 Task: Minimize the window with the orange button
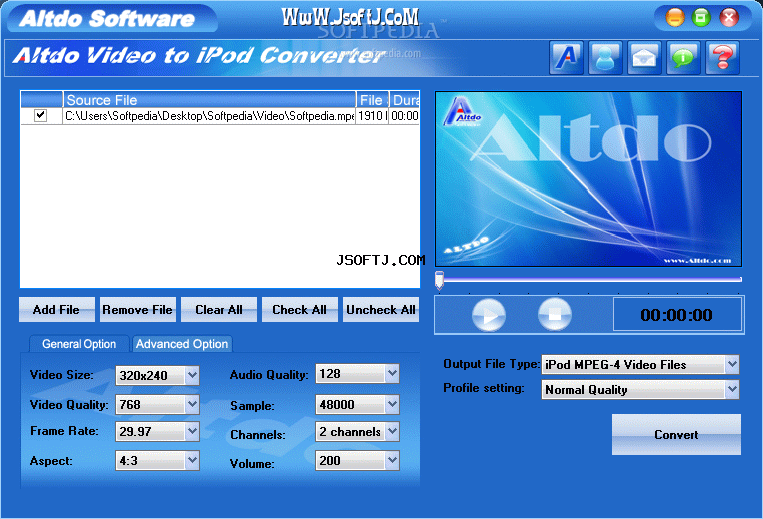pos(675,18)
